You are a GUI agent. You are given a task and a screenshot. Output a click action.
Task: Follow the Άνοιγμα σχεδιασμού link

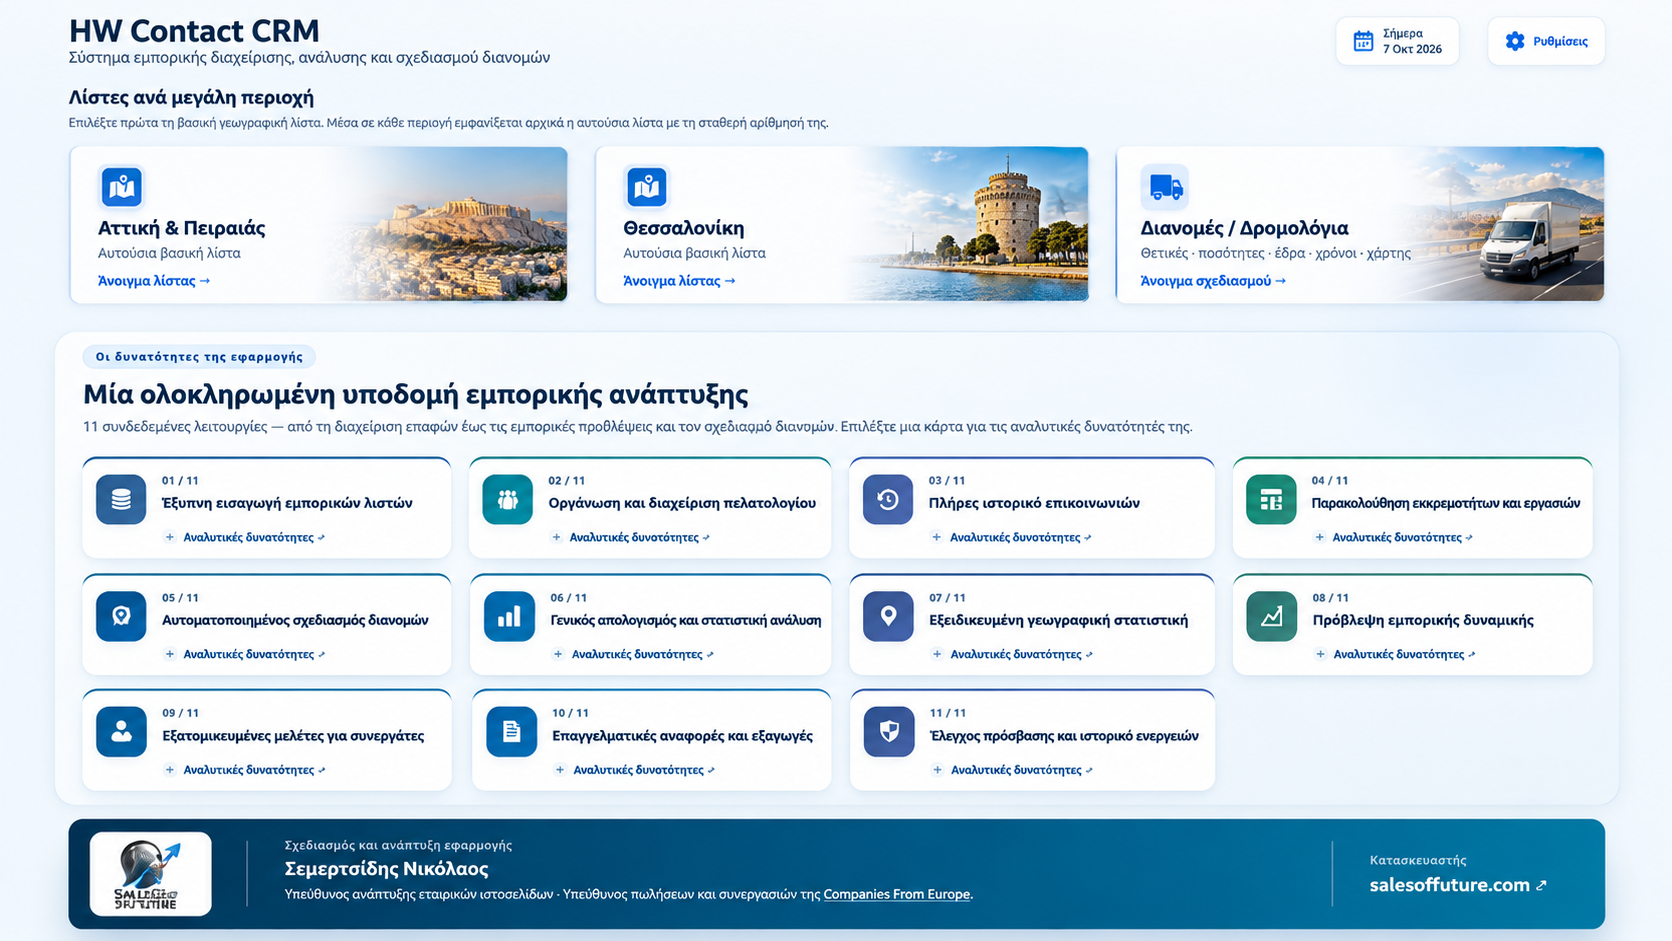click(x=1213, y=281)
